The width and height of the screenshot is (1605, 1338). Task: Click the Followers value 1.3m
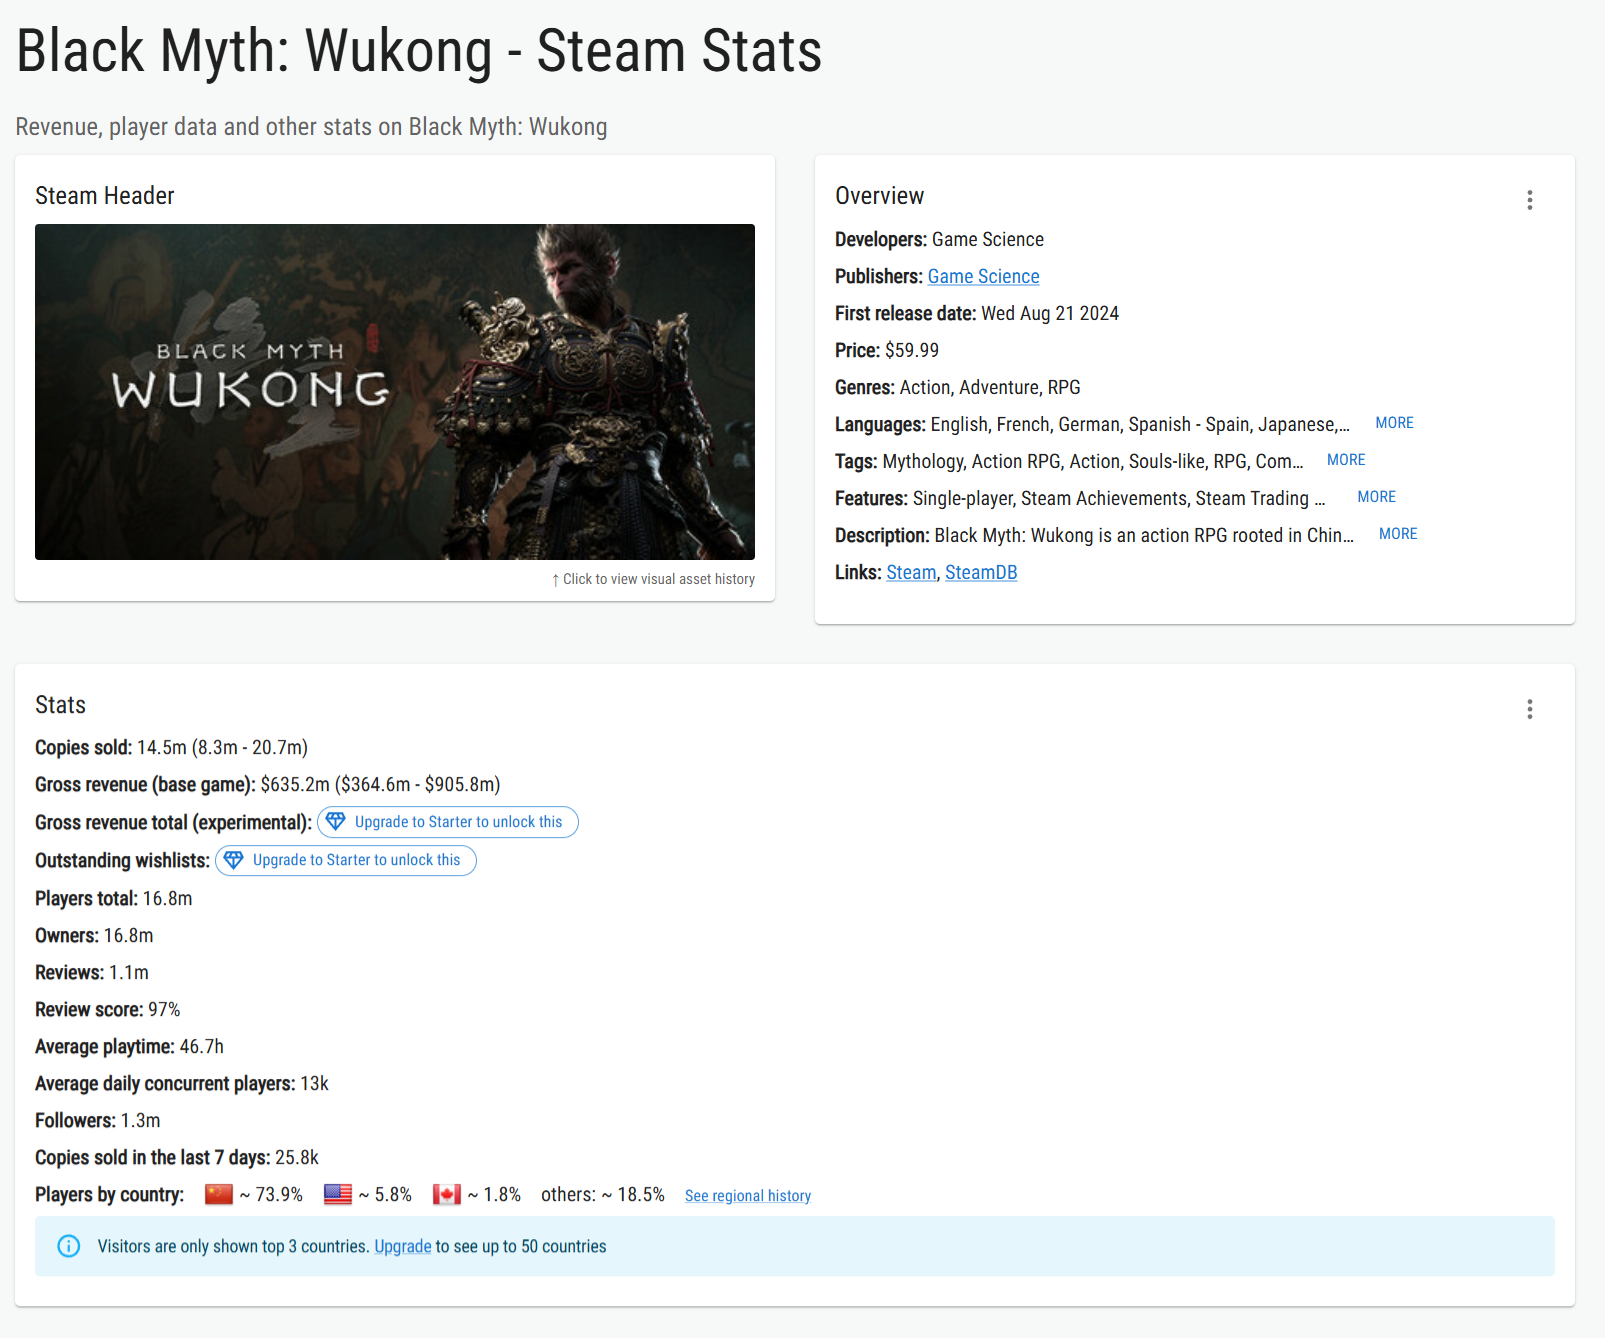tap(141, 1121)
